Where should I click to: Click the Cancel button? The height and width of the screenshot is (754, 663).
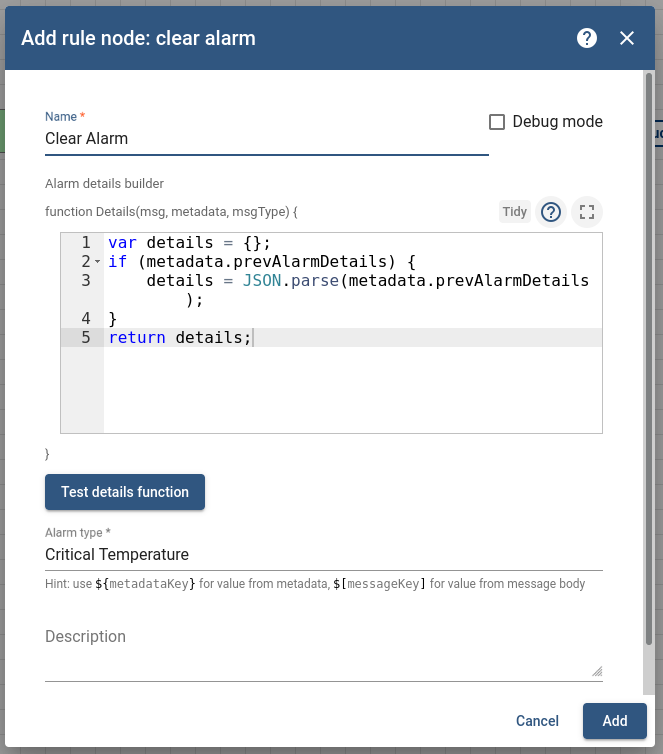pos(537,721)
